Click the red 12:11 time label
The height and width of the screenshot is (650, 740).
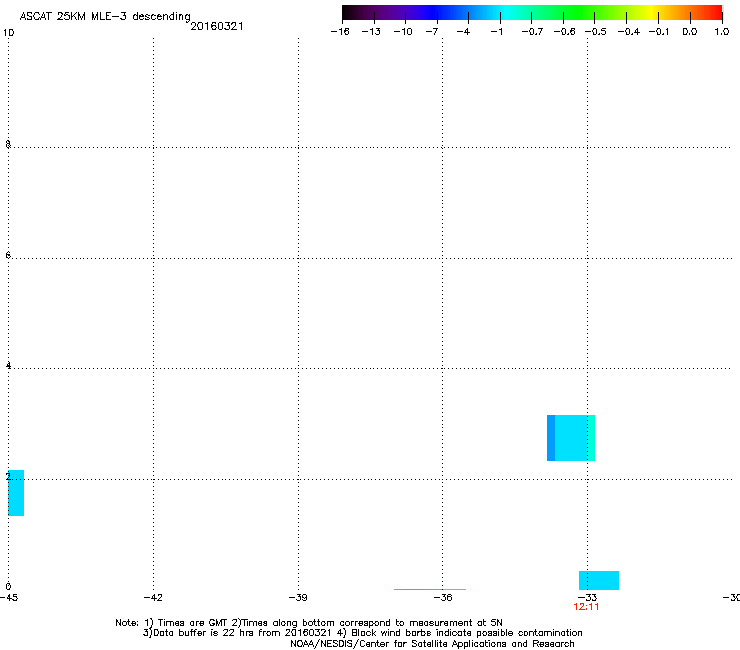586,607
